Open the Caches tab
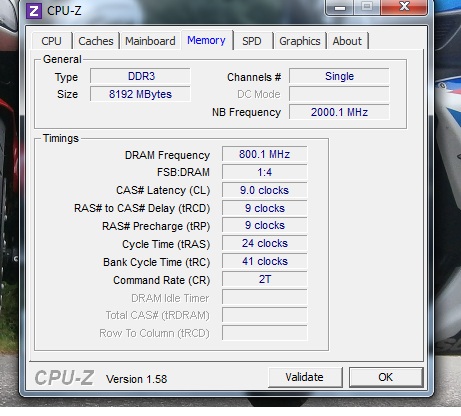 [96, 41]
